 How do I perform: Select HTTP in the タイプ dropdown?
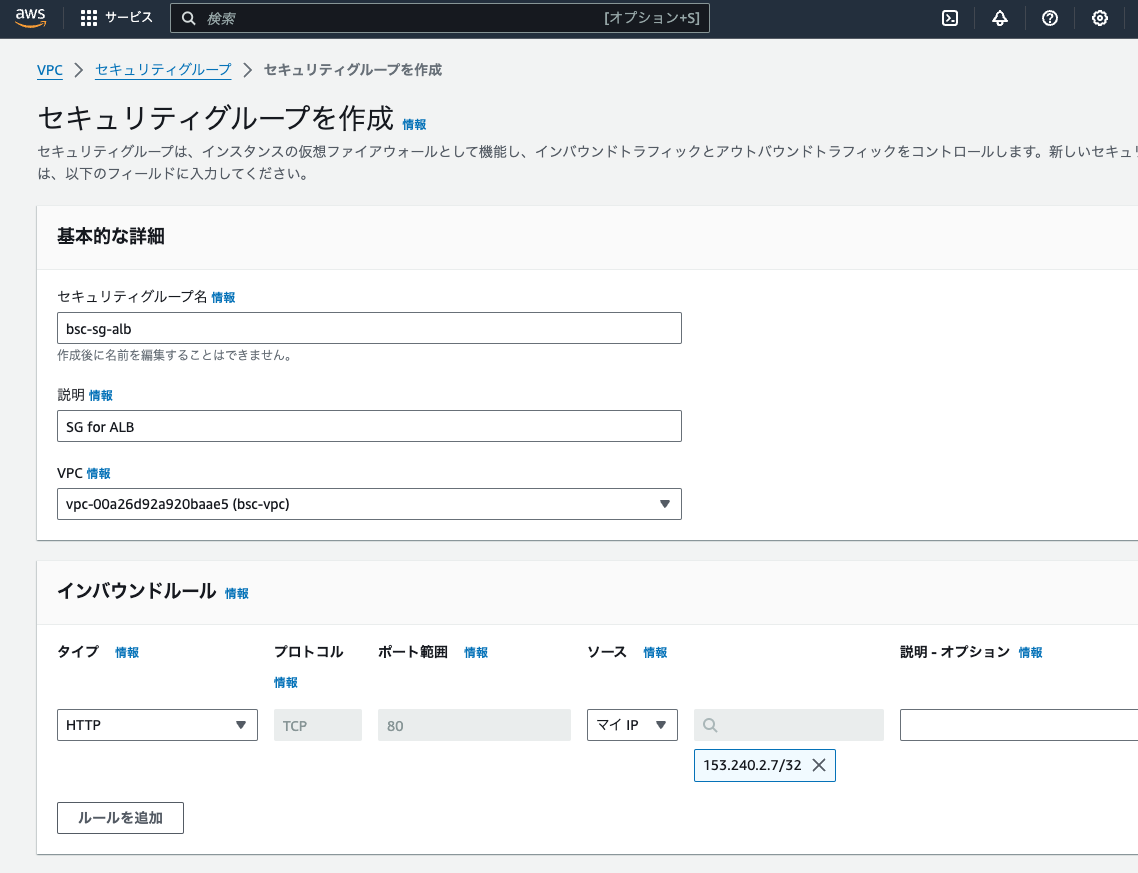click(x=156, y=724)
